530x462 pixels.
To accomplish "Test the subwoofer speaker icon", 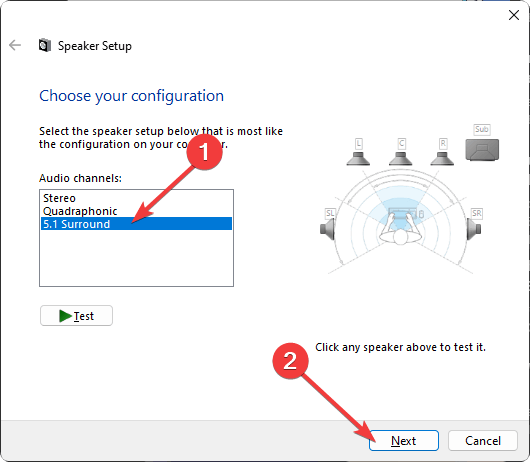I will (482, 149).
